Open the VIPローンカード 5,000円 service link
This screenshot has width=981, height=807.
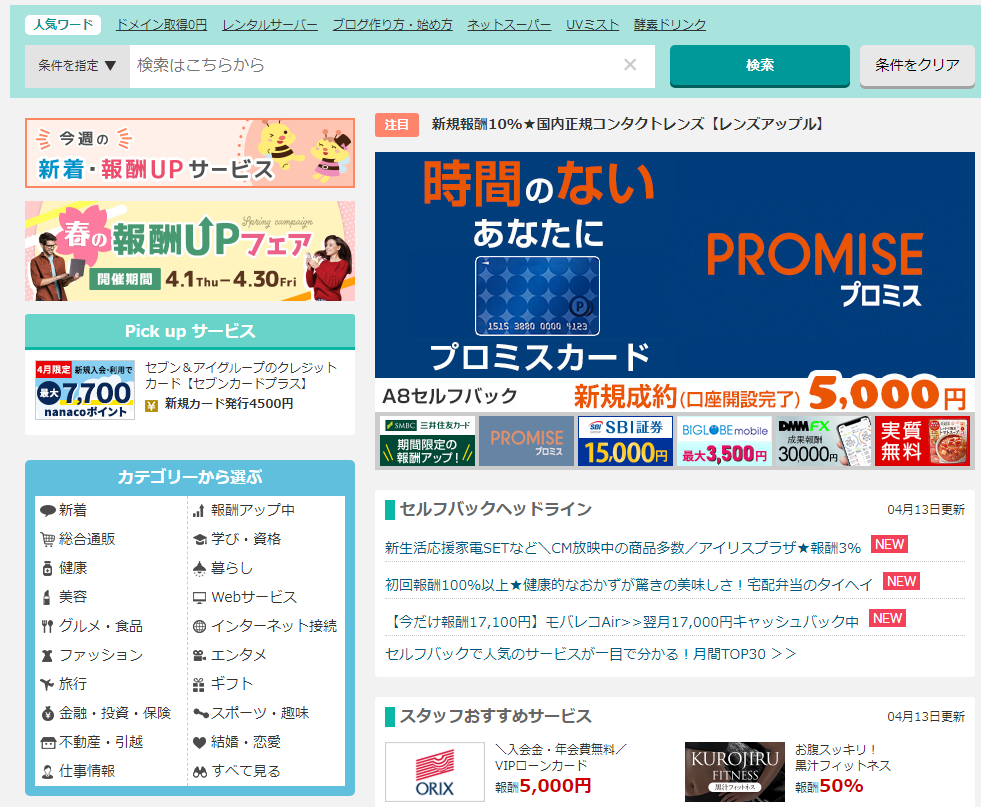pyautogui.click(x=560, y=768)
